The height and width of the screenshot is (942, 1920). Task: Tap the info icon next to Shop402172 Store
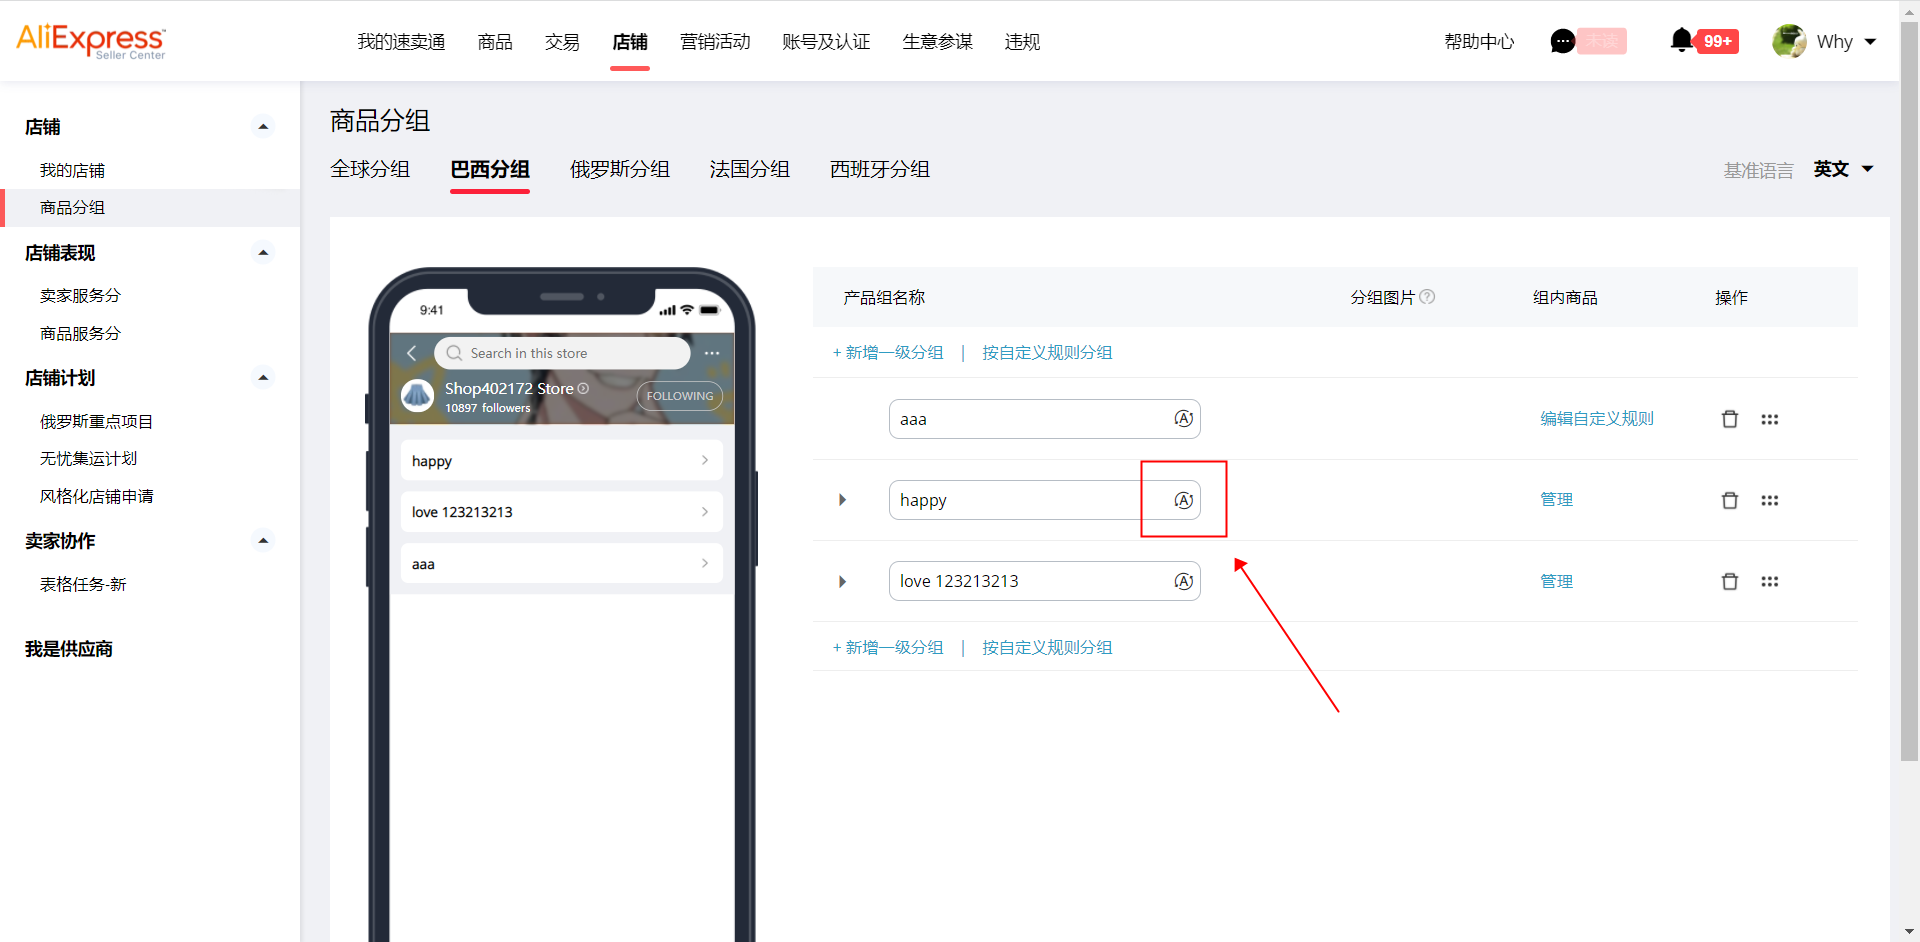583,388
